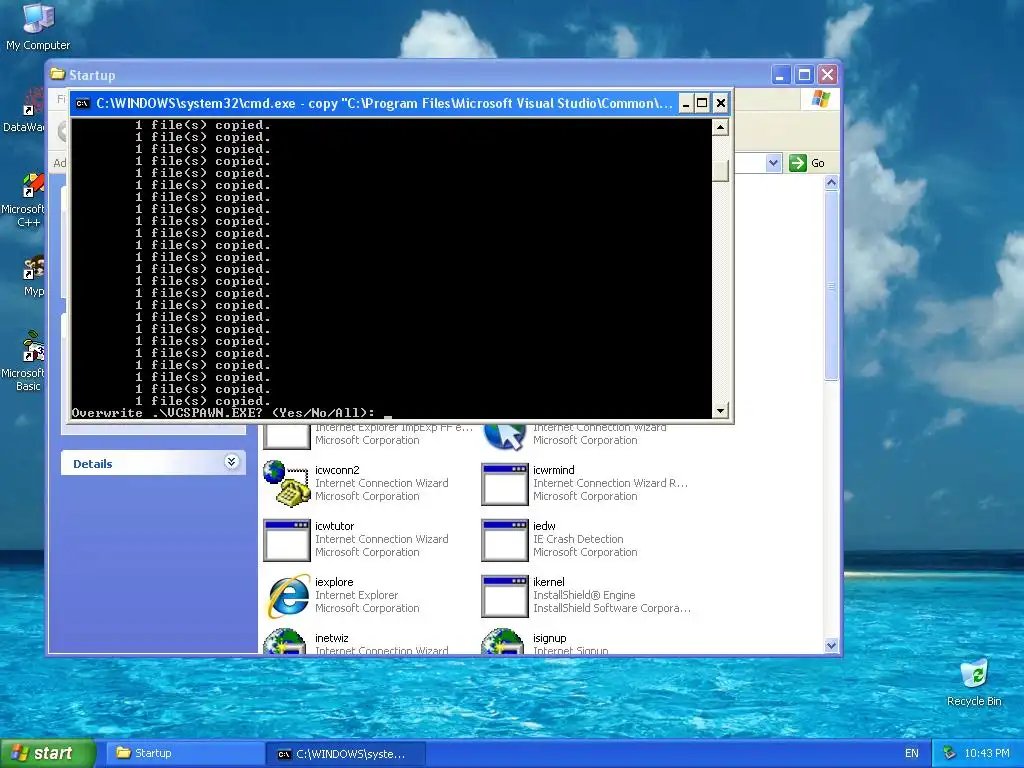The width and height of the screenshot is (1024, 768).
Task: Click the 10:43 PM clock
Action: click(x=987, y=753)
